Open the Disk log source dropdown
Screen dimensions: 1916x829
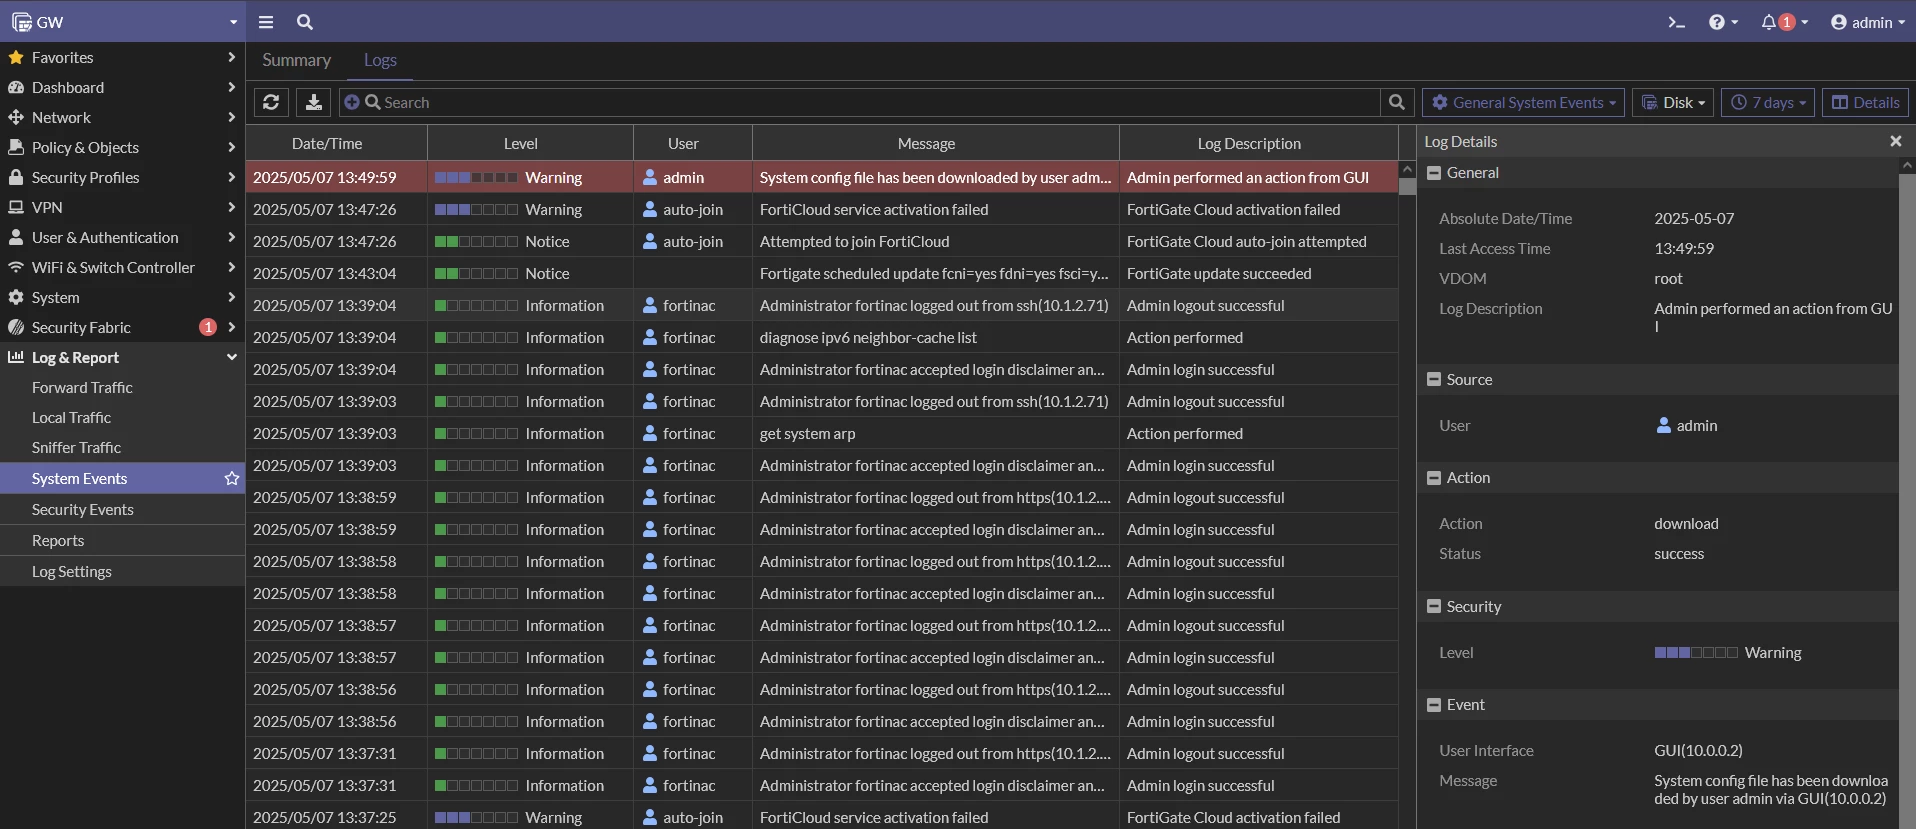[1673, 102]
